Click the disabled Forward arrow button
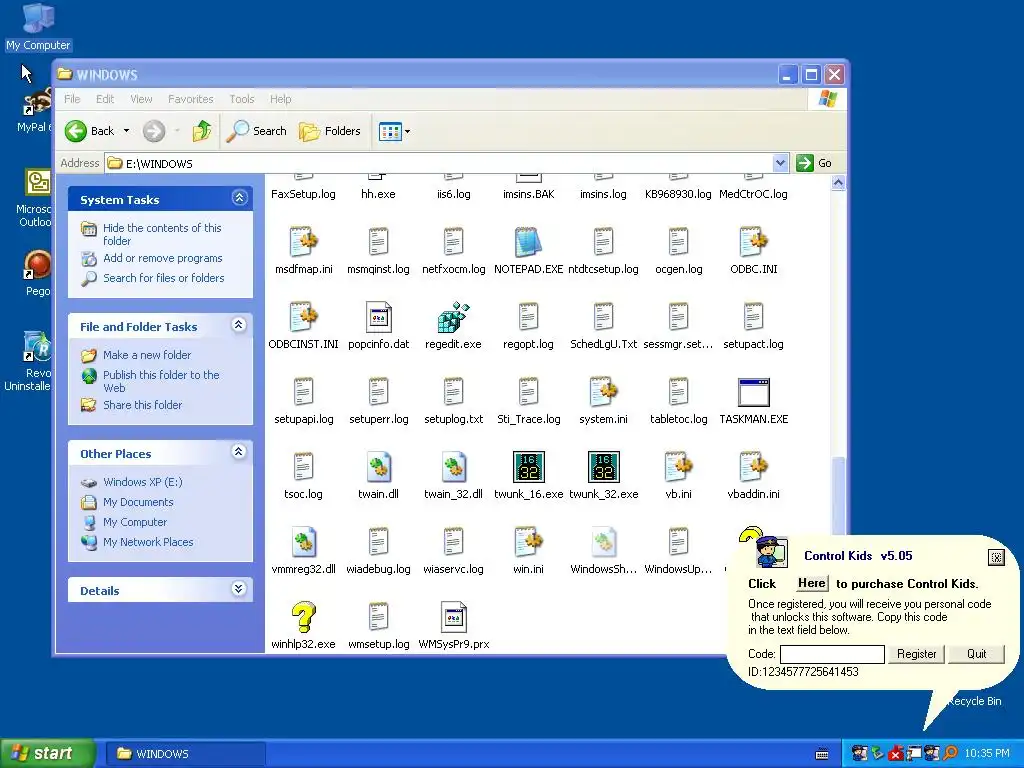 point(154,131)
